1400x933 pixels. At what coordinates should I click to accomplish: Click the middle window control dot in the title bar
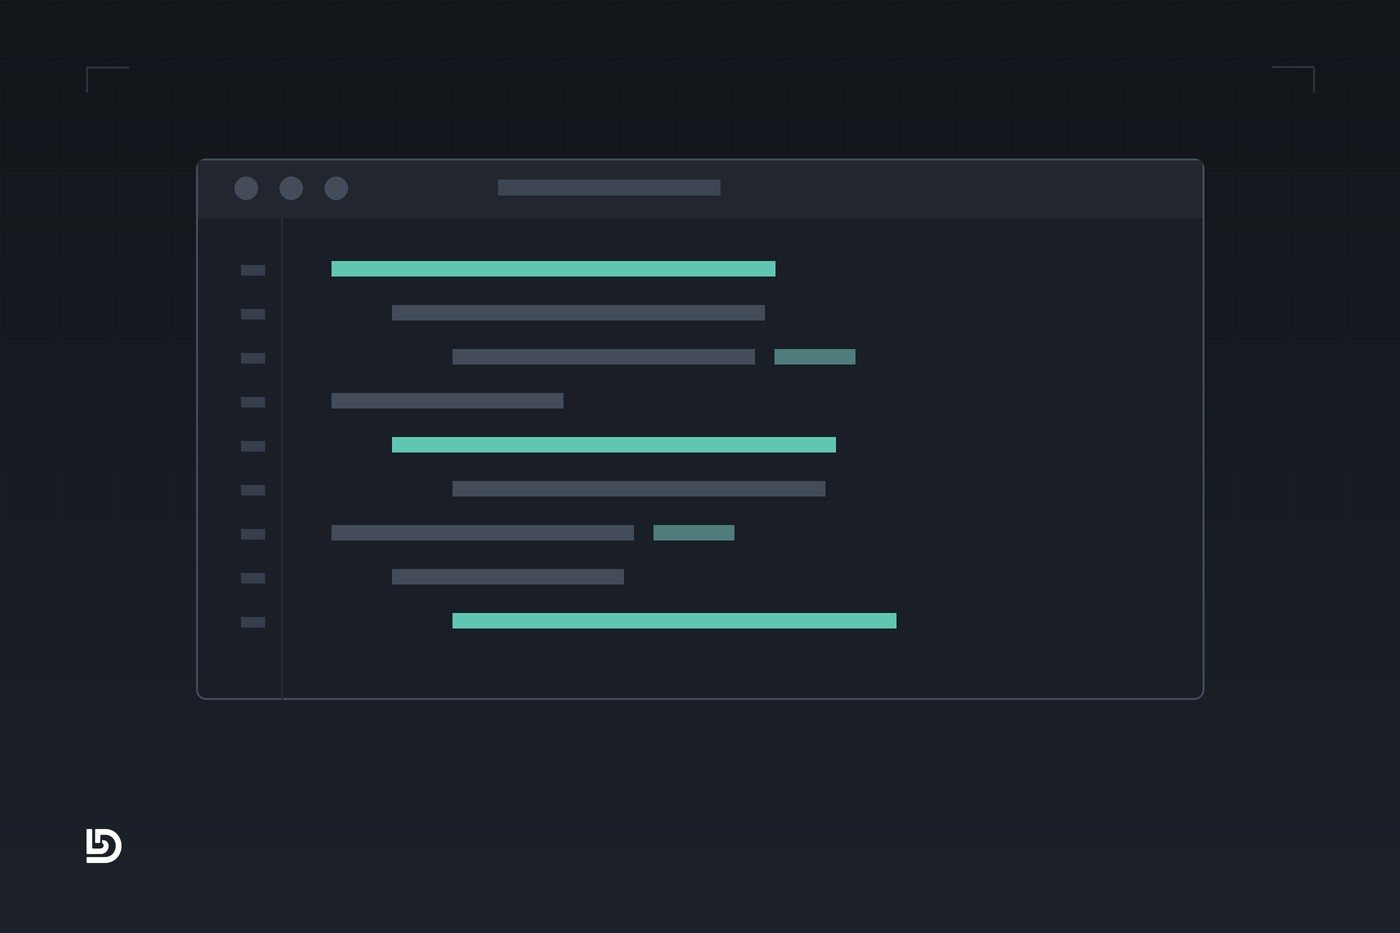[x=291, y=188]
